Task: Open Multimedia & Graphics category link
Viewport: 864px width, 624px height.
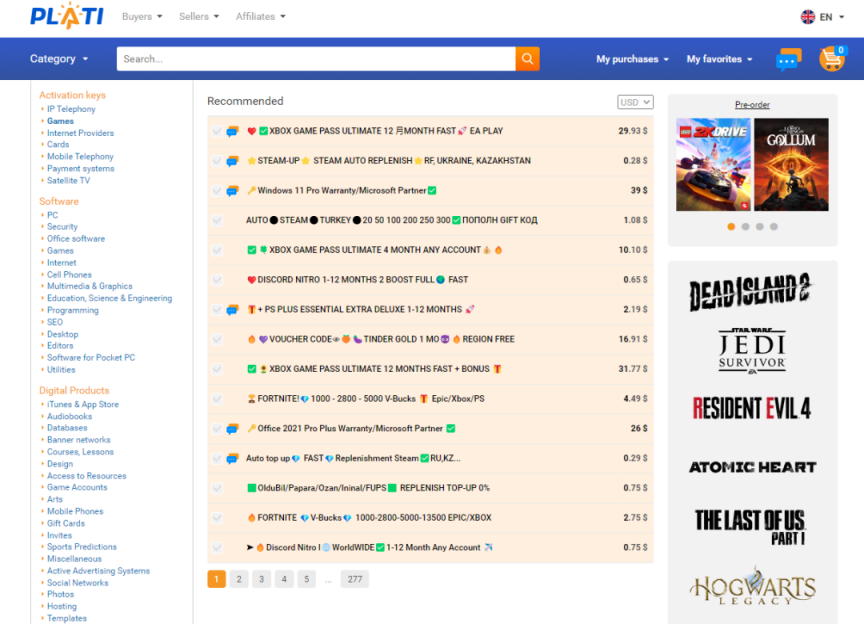Action: tap(89, 286)
